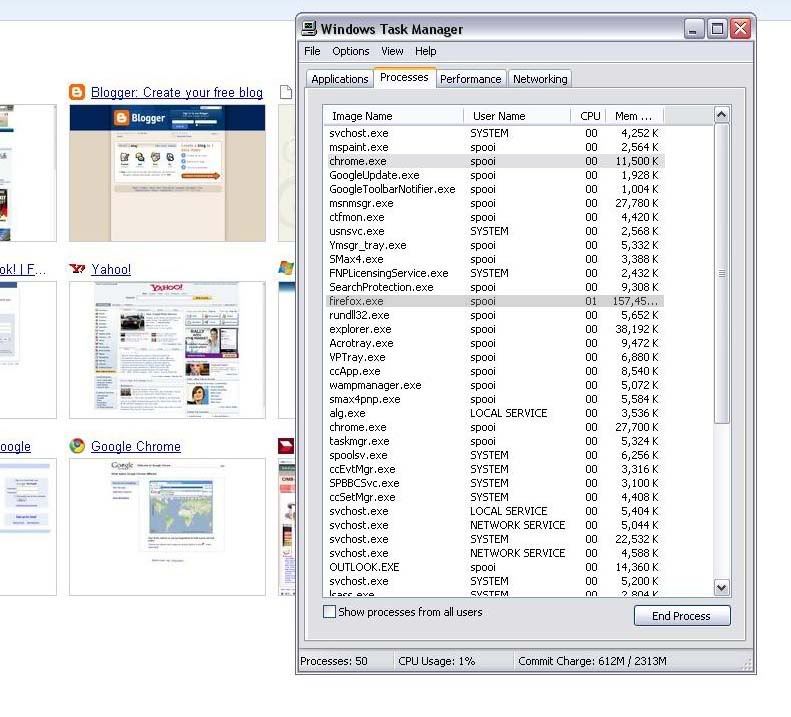Click the Blogger favicon icon
791x717 pixels.
(77, 92)
